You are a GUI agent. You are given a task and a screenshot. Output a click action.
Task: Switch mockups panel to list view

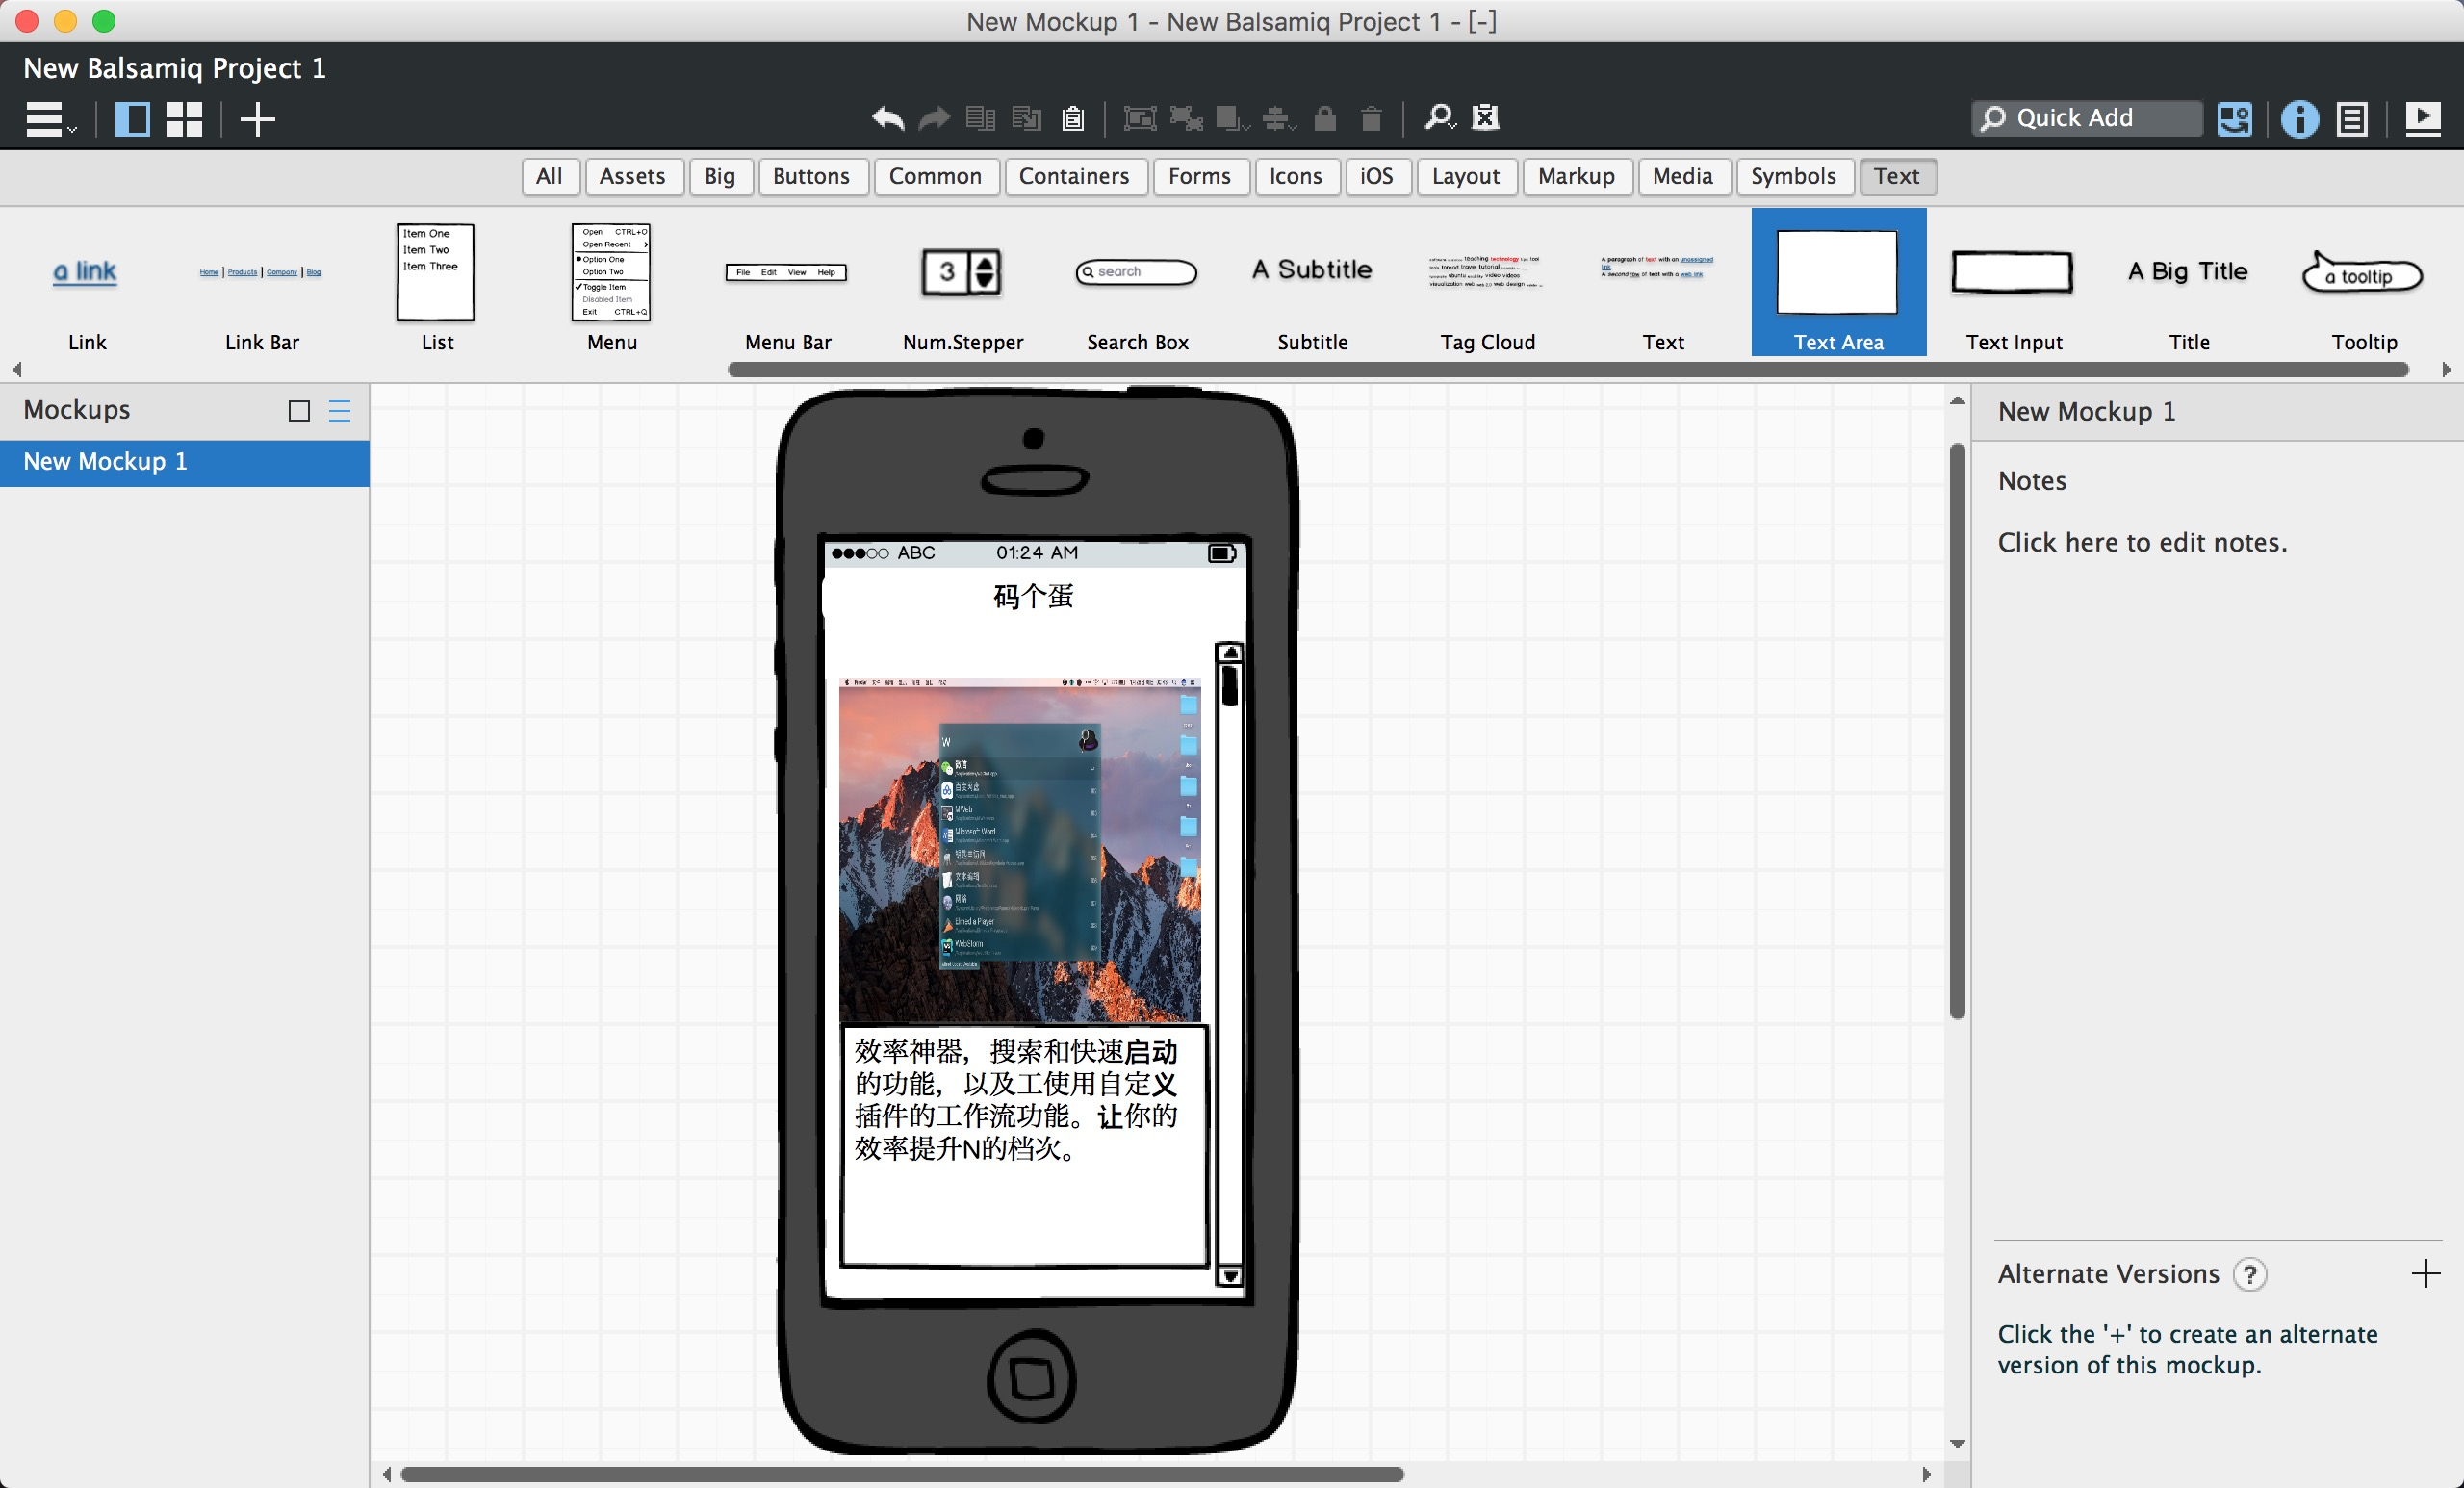click(340, 411)
